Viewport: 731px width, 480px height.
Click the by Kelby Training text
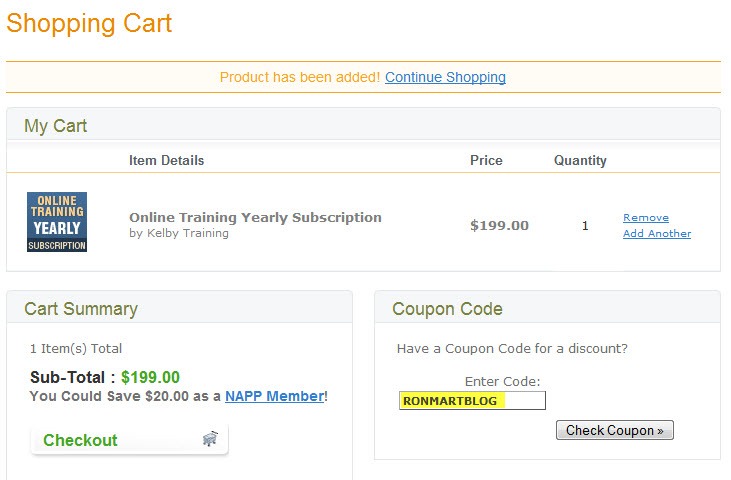click(179, 233)
